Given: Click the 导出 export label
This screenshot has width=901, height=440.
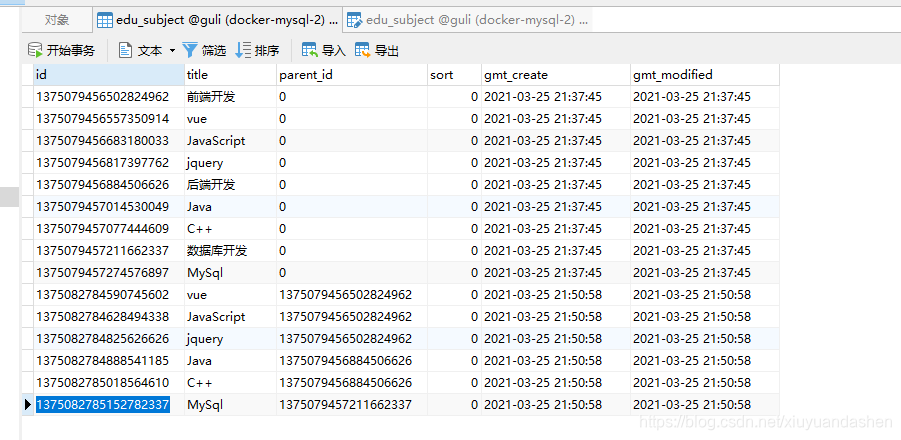Looking at the screenshot, I should (387, 51).
